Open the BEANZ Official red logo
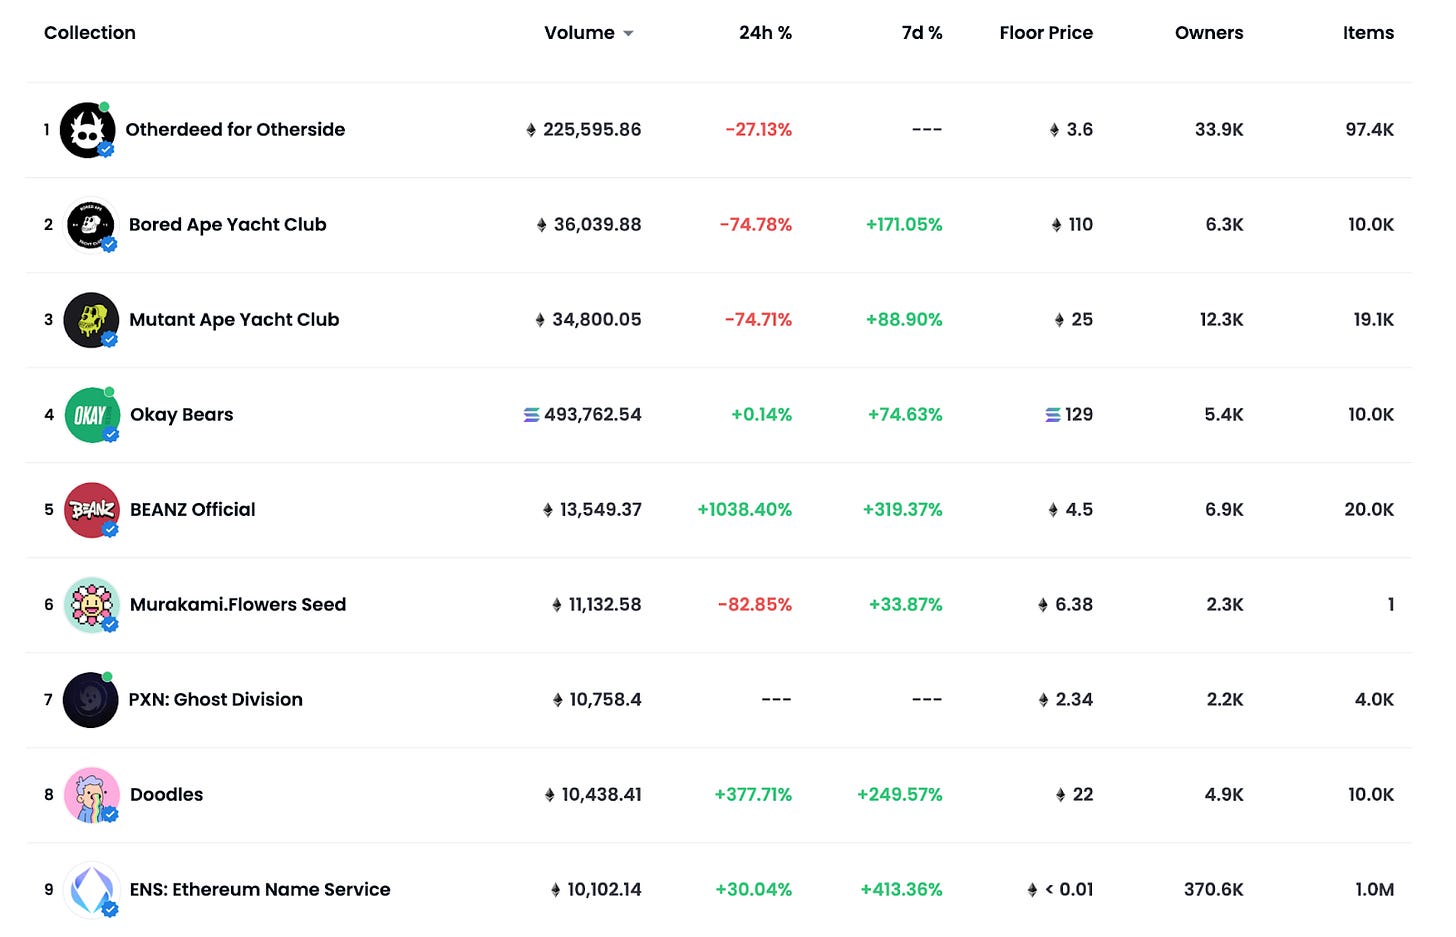The height and width of the screenshot is (937, 1456). tap(92, 510)
